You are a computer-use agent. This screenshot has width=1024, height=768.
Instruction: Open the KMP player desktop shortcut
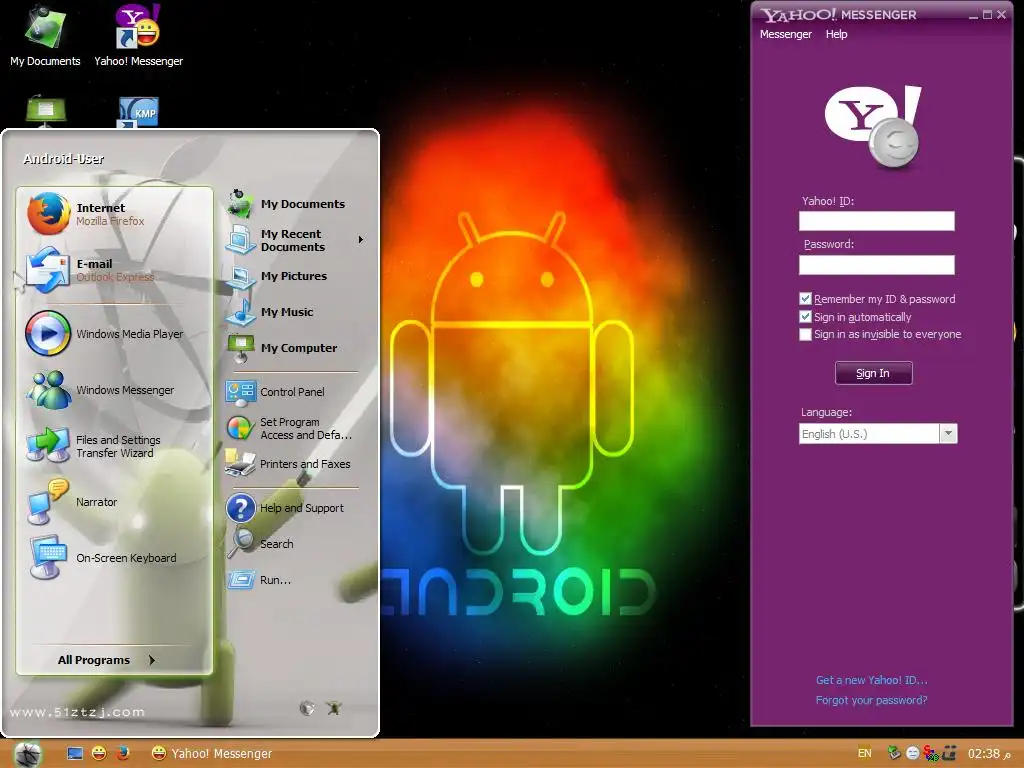(138, 112)
